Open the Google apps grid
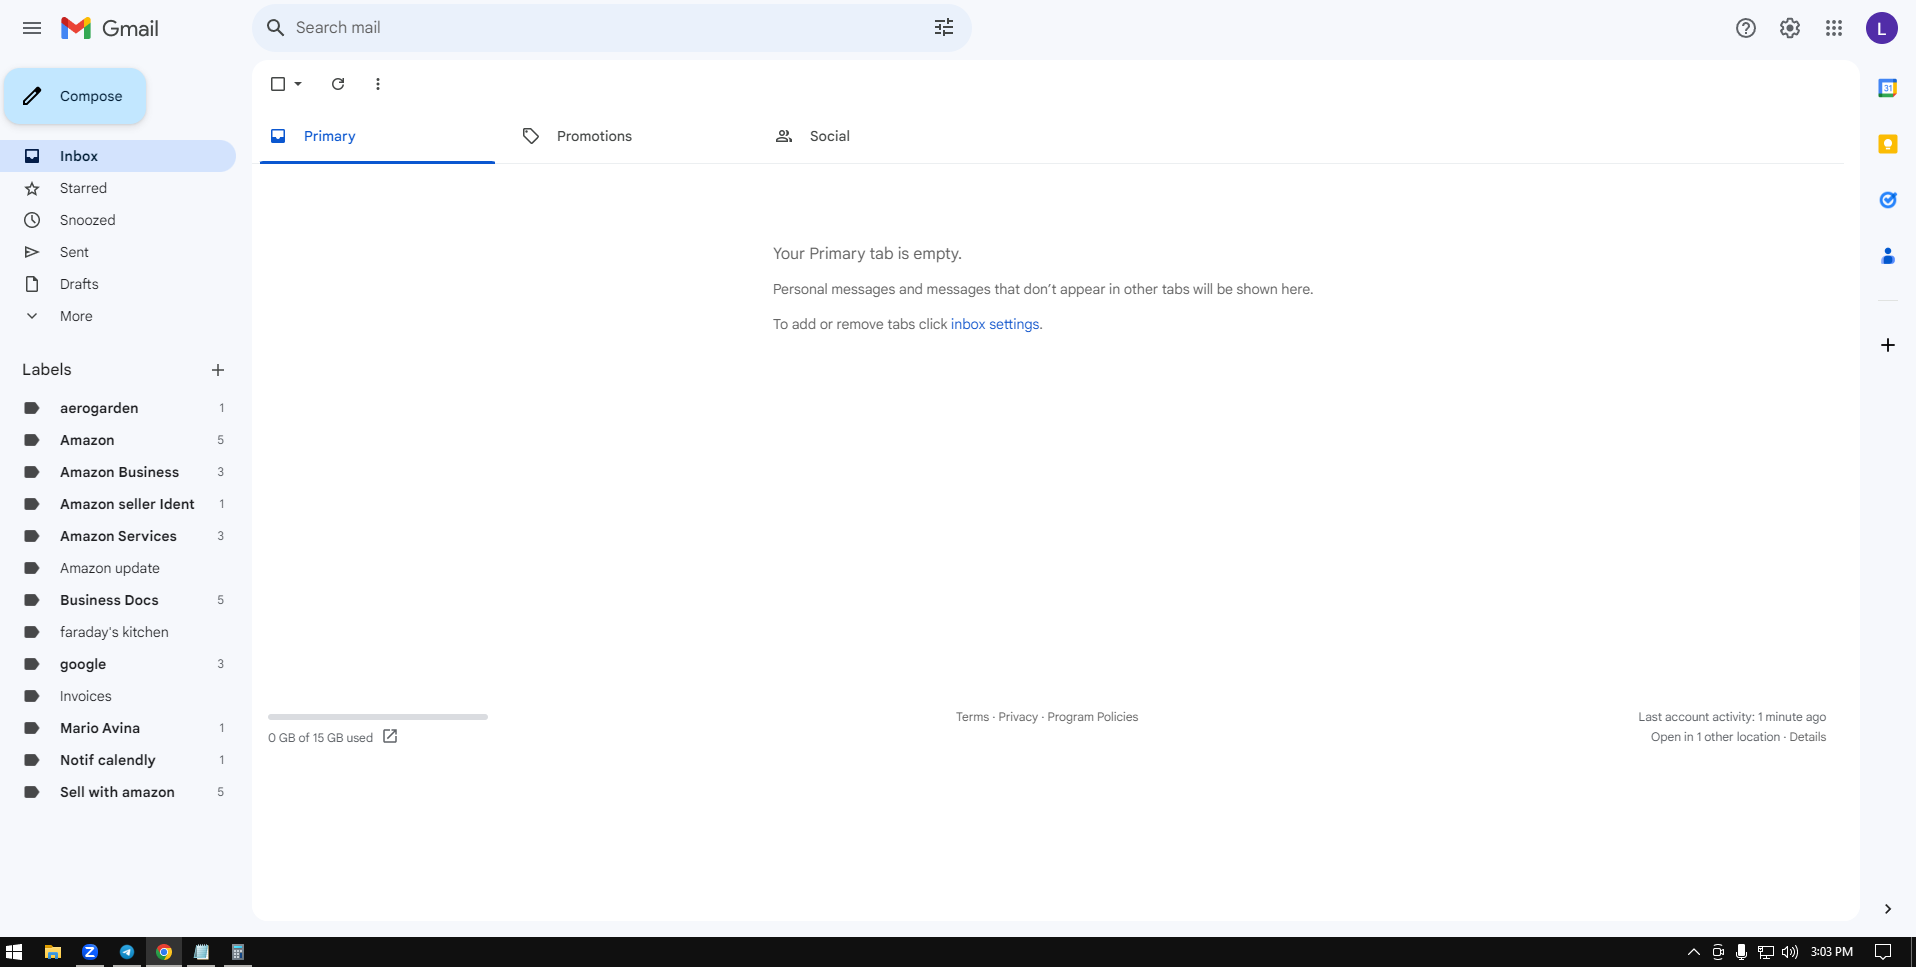The height and width of the screenshot is (967, 1916). [1834, 28]
